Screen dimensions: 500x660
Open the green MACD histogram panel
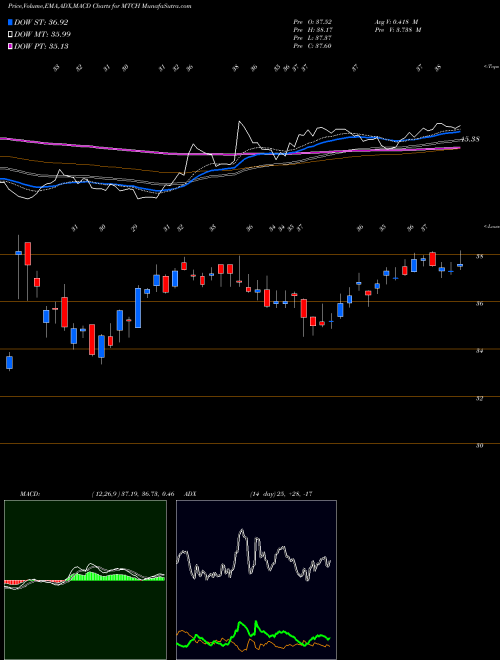click(85, 580)
